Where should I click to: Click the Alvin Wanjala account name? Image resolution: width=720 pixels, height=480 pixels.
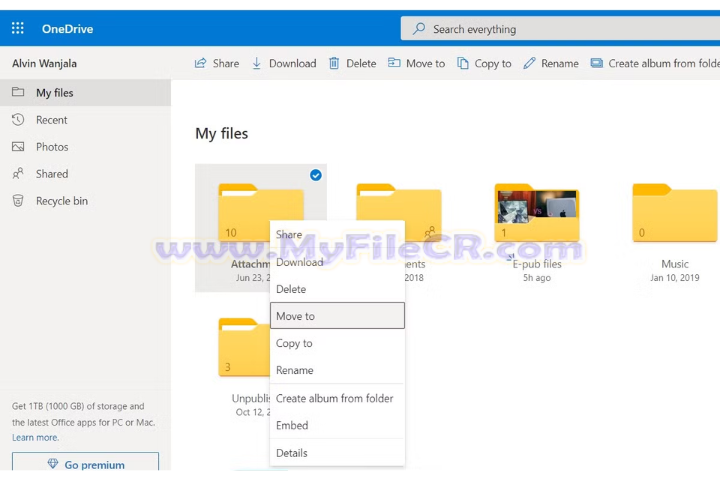click(45, 63)
